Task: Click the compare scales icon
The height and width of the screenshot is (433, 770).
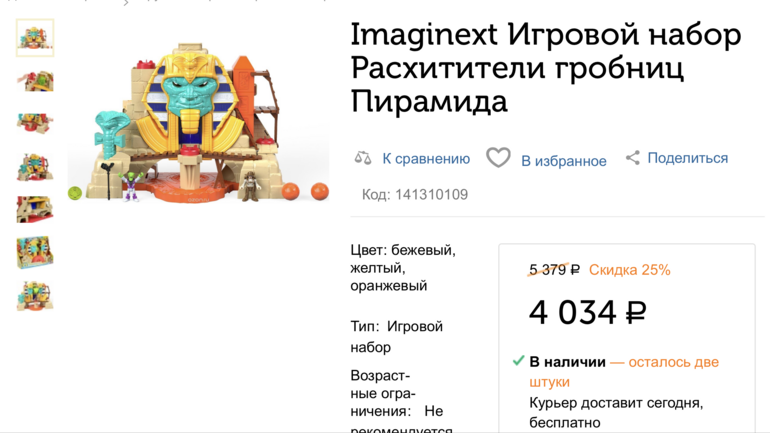Action: click(x=363, y=158)
